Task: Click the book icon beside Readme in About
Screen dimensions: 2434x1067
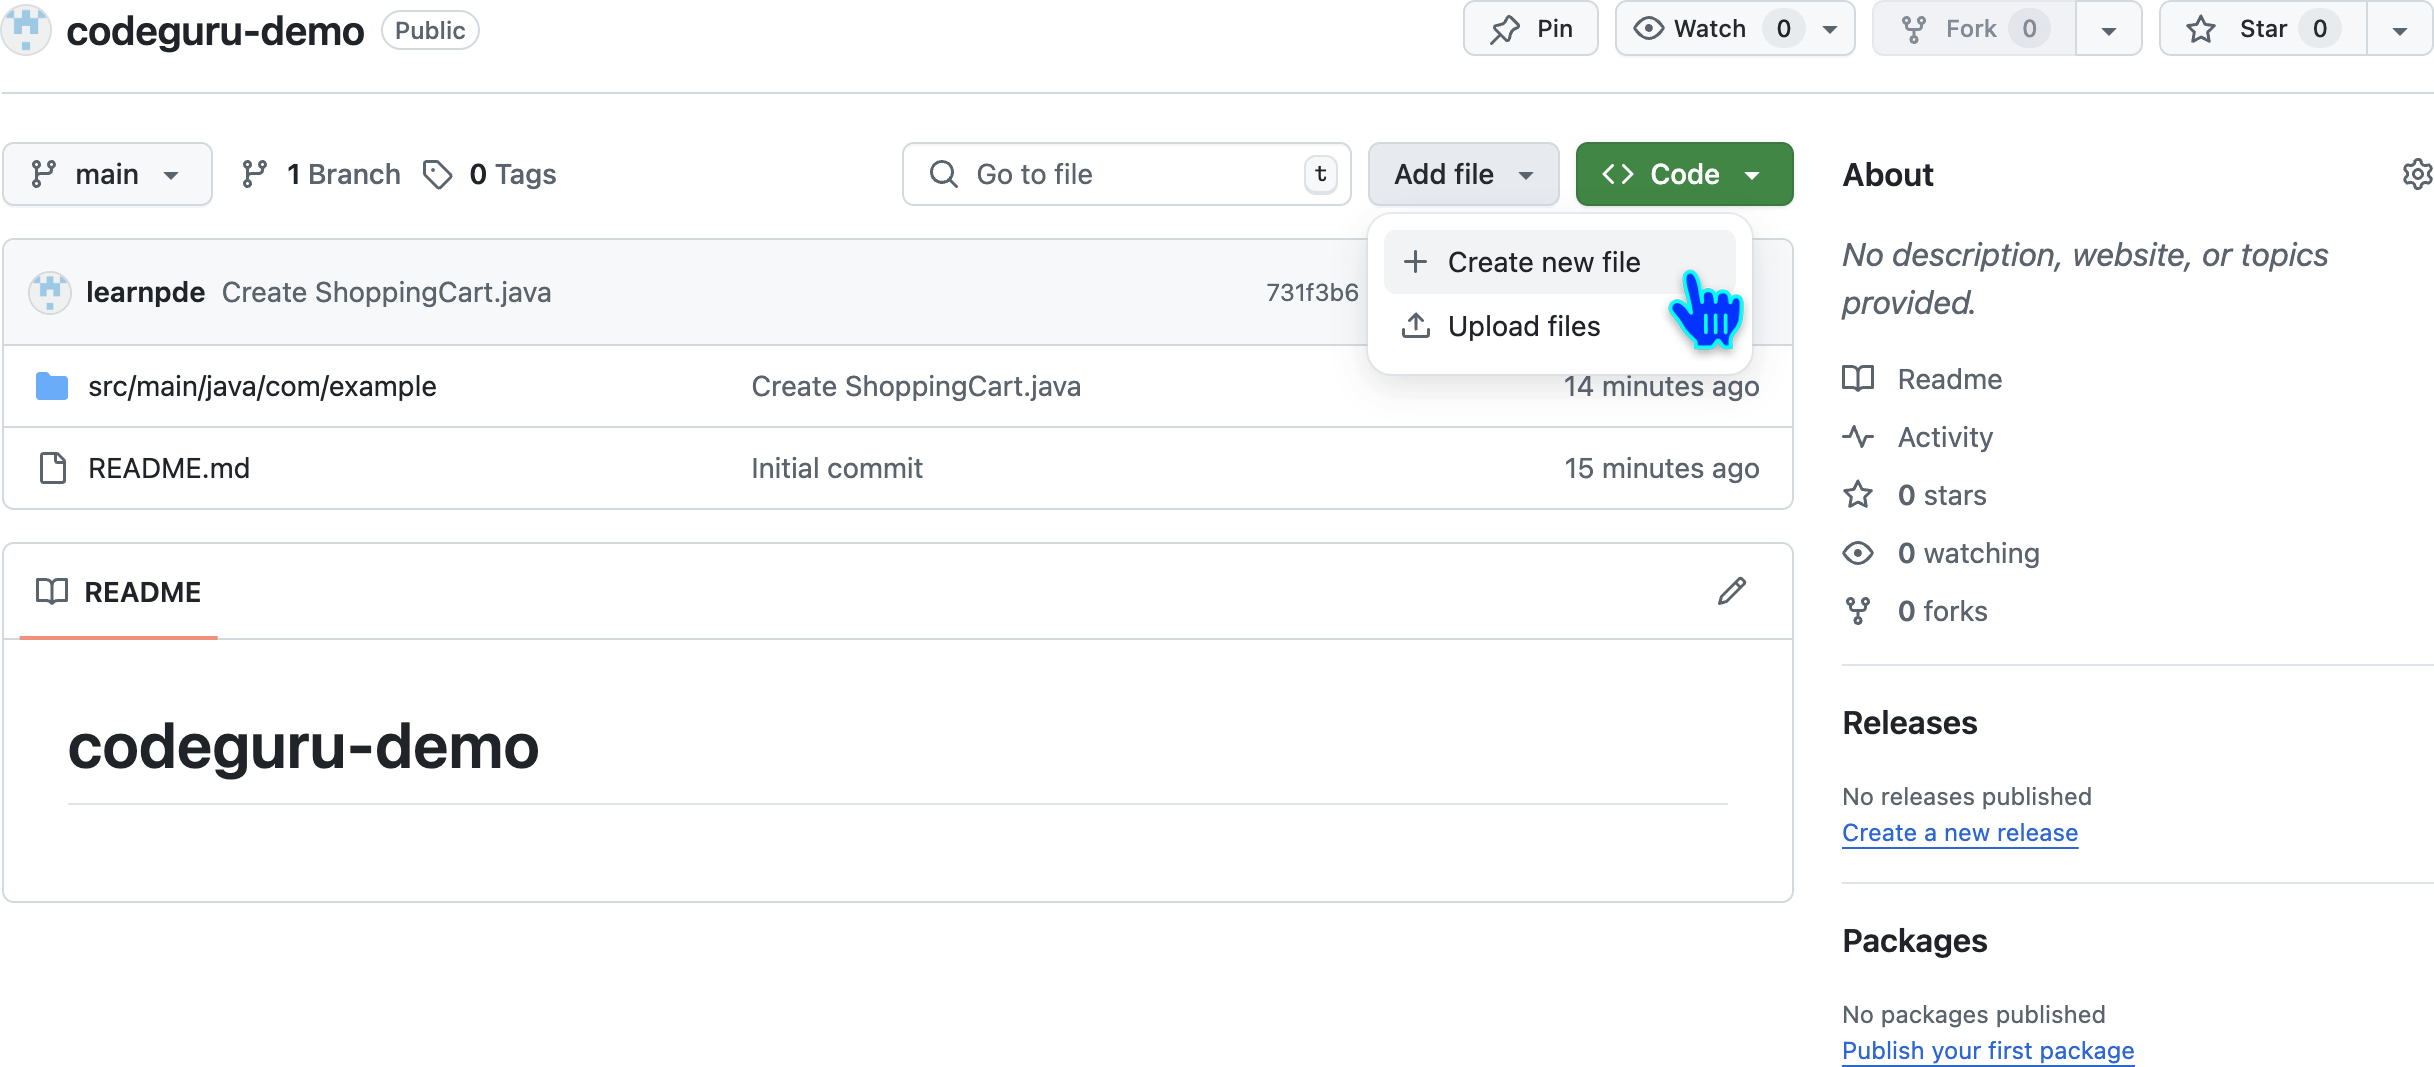Action: click(x=1858, y=379)
